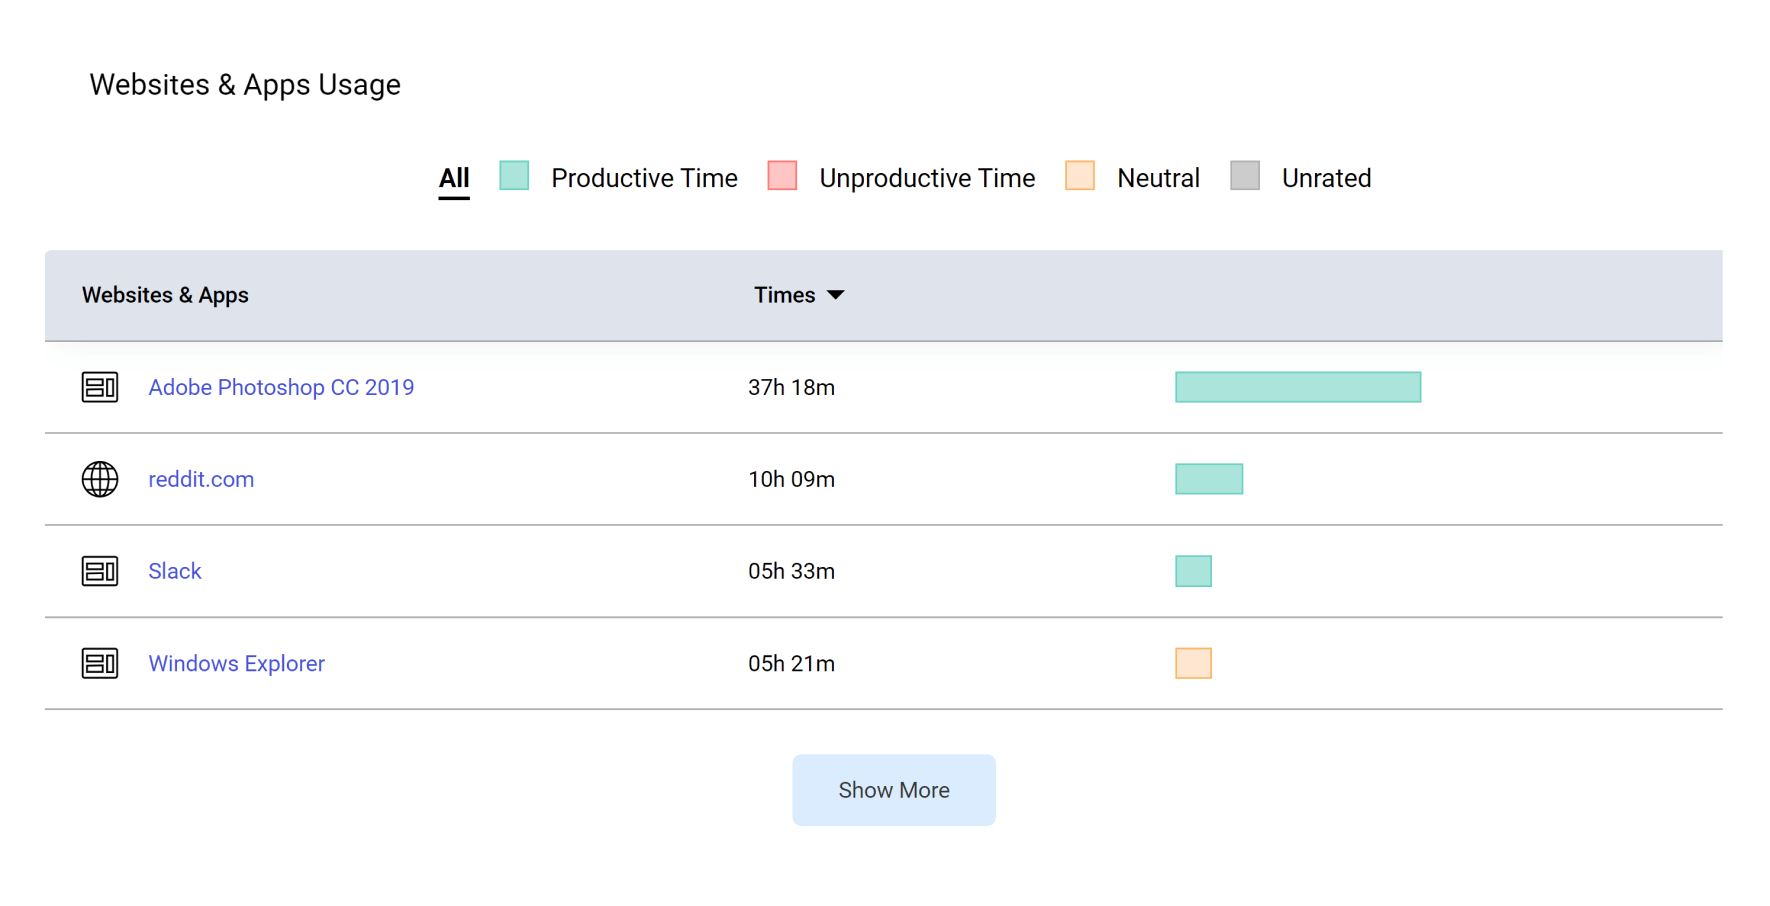The image size is (1770, 906).
Task: Click the Windows Explorer app icon
Action: click(100, 663)
